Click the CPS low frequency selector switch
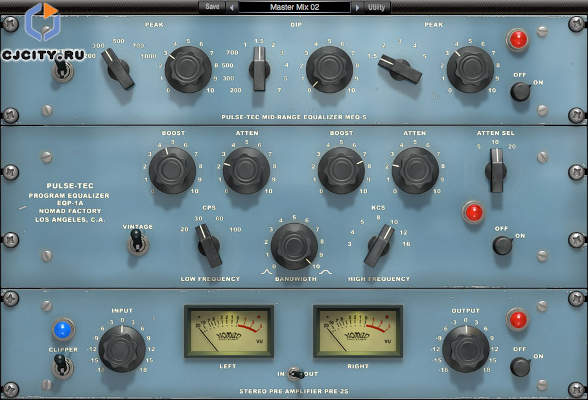The height and width of the screenshot is (400, 588). click(208, 246)
